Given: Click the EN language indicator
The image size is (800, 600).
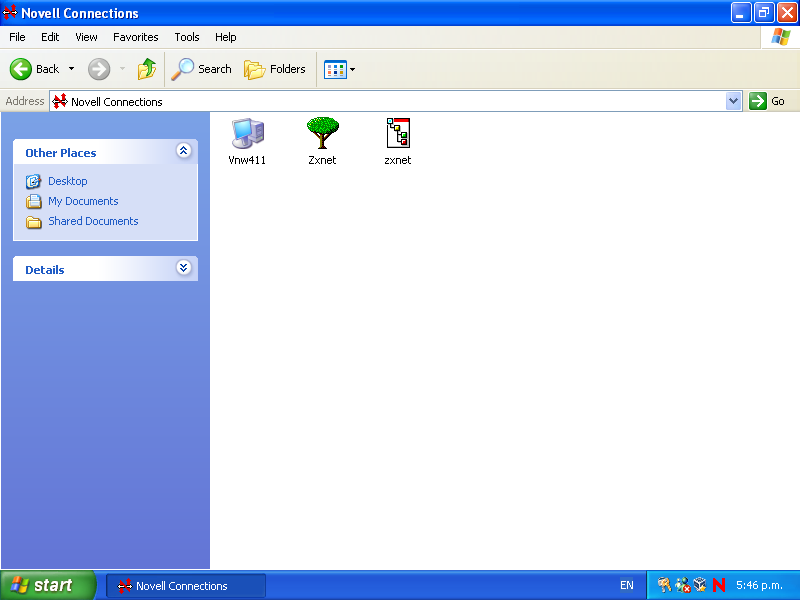Looking at the screenshot, I should pyautogui.click(x=627, y=585).
